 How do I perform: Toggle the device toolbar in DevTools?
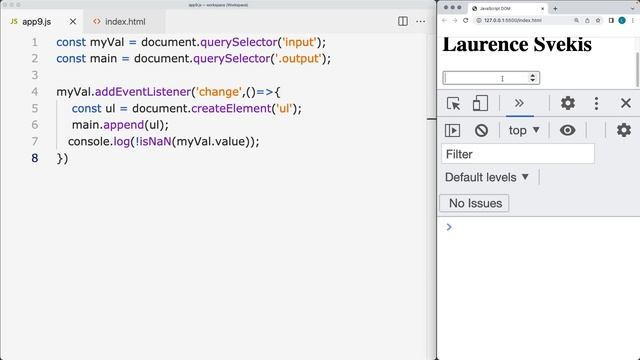(x=480, y=103)
